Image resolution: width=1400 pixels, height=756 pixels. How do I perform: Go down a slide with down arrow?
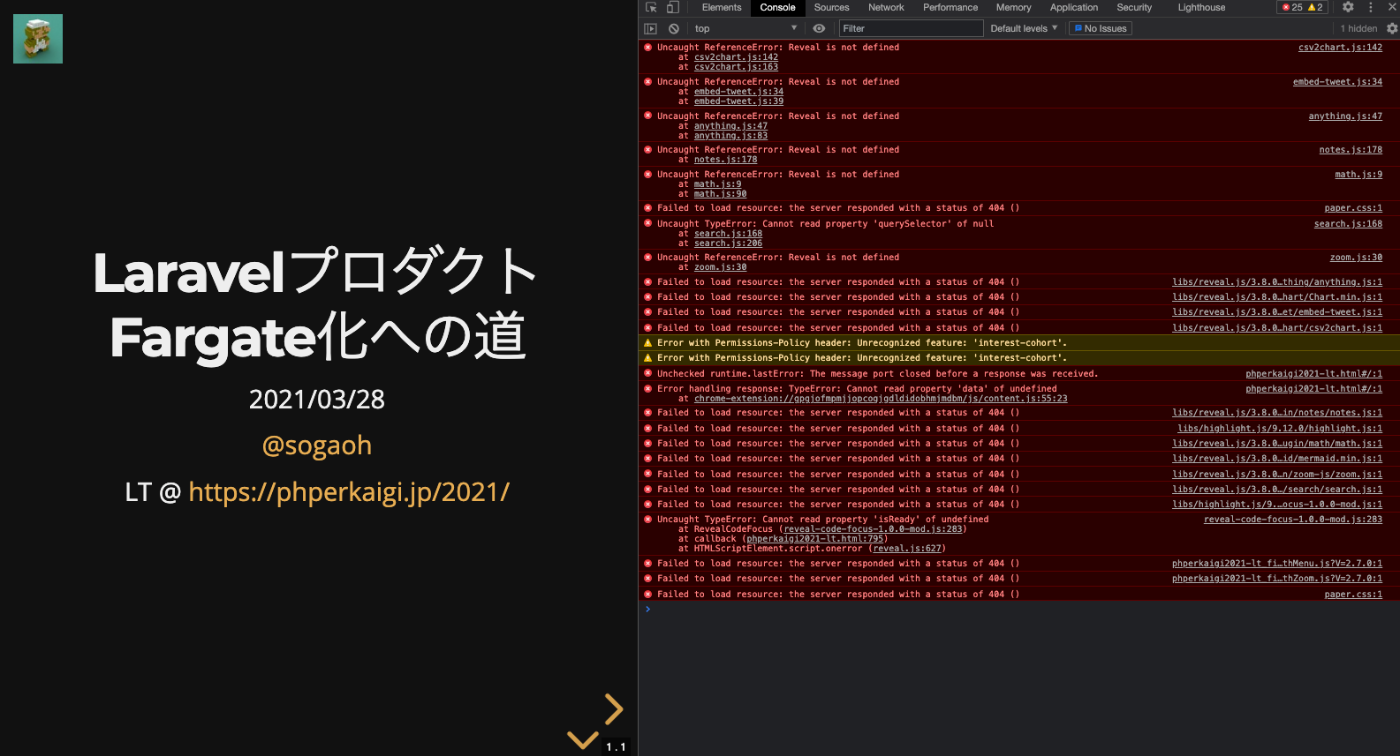tap(582, 740)
